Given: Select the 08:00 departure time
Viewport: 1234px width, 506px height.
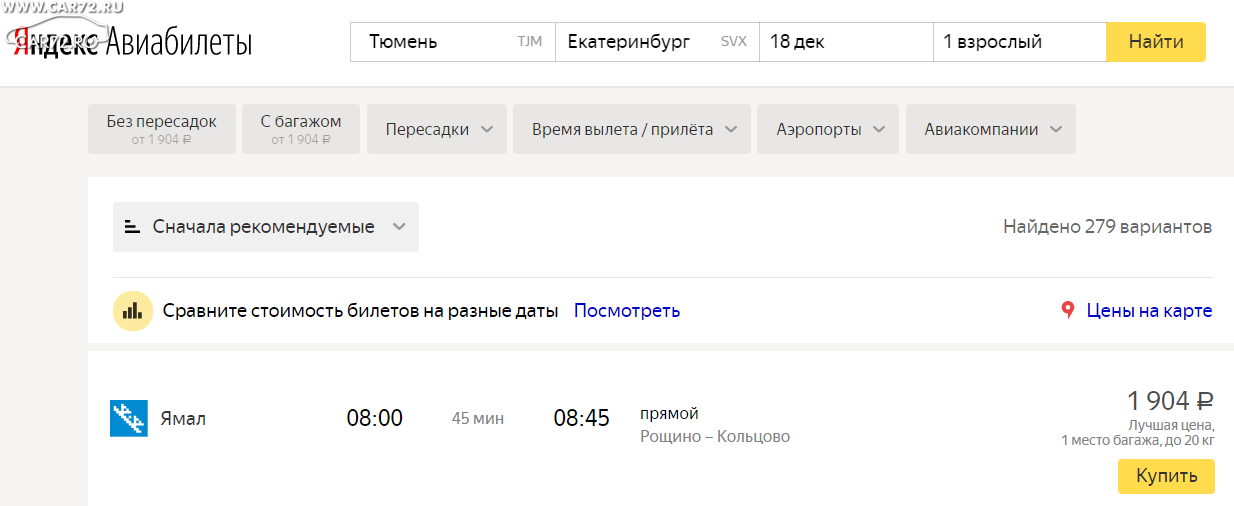Looking at the screenshot, I should pyautogui.click(x=375, y=418).
